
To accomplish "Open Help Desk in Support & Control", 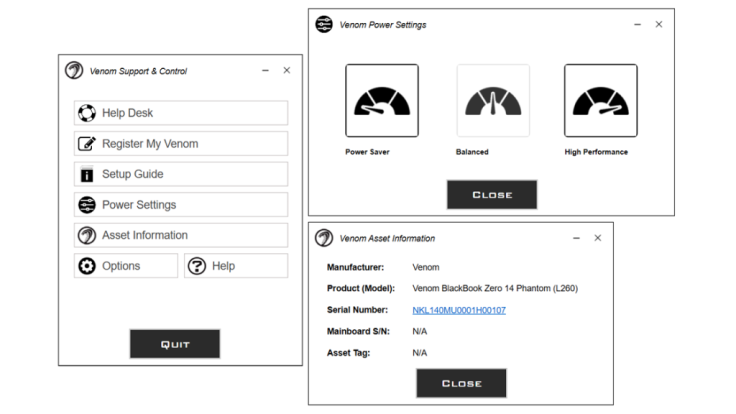I will click(181, 113).
